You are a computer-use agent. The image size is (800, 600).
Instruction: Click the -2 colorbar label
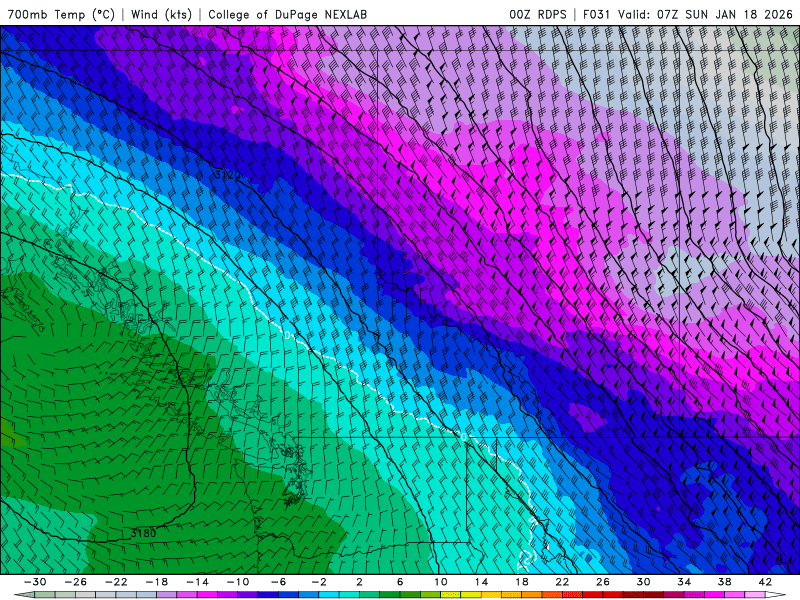coord(319,582)
